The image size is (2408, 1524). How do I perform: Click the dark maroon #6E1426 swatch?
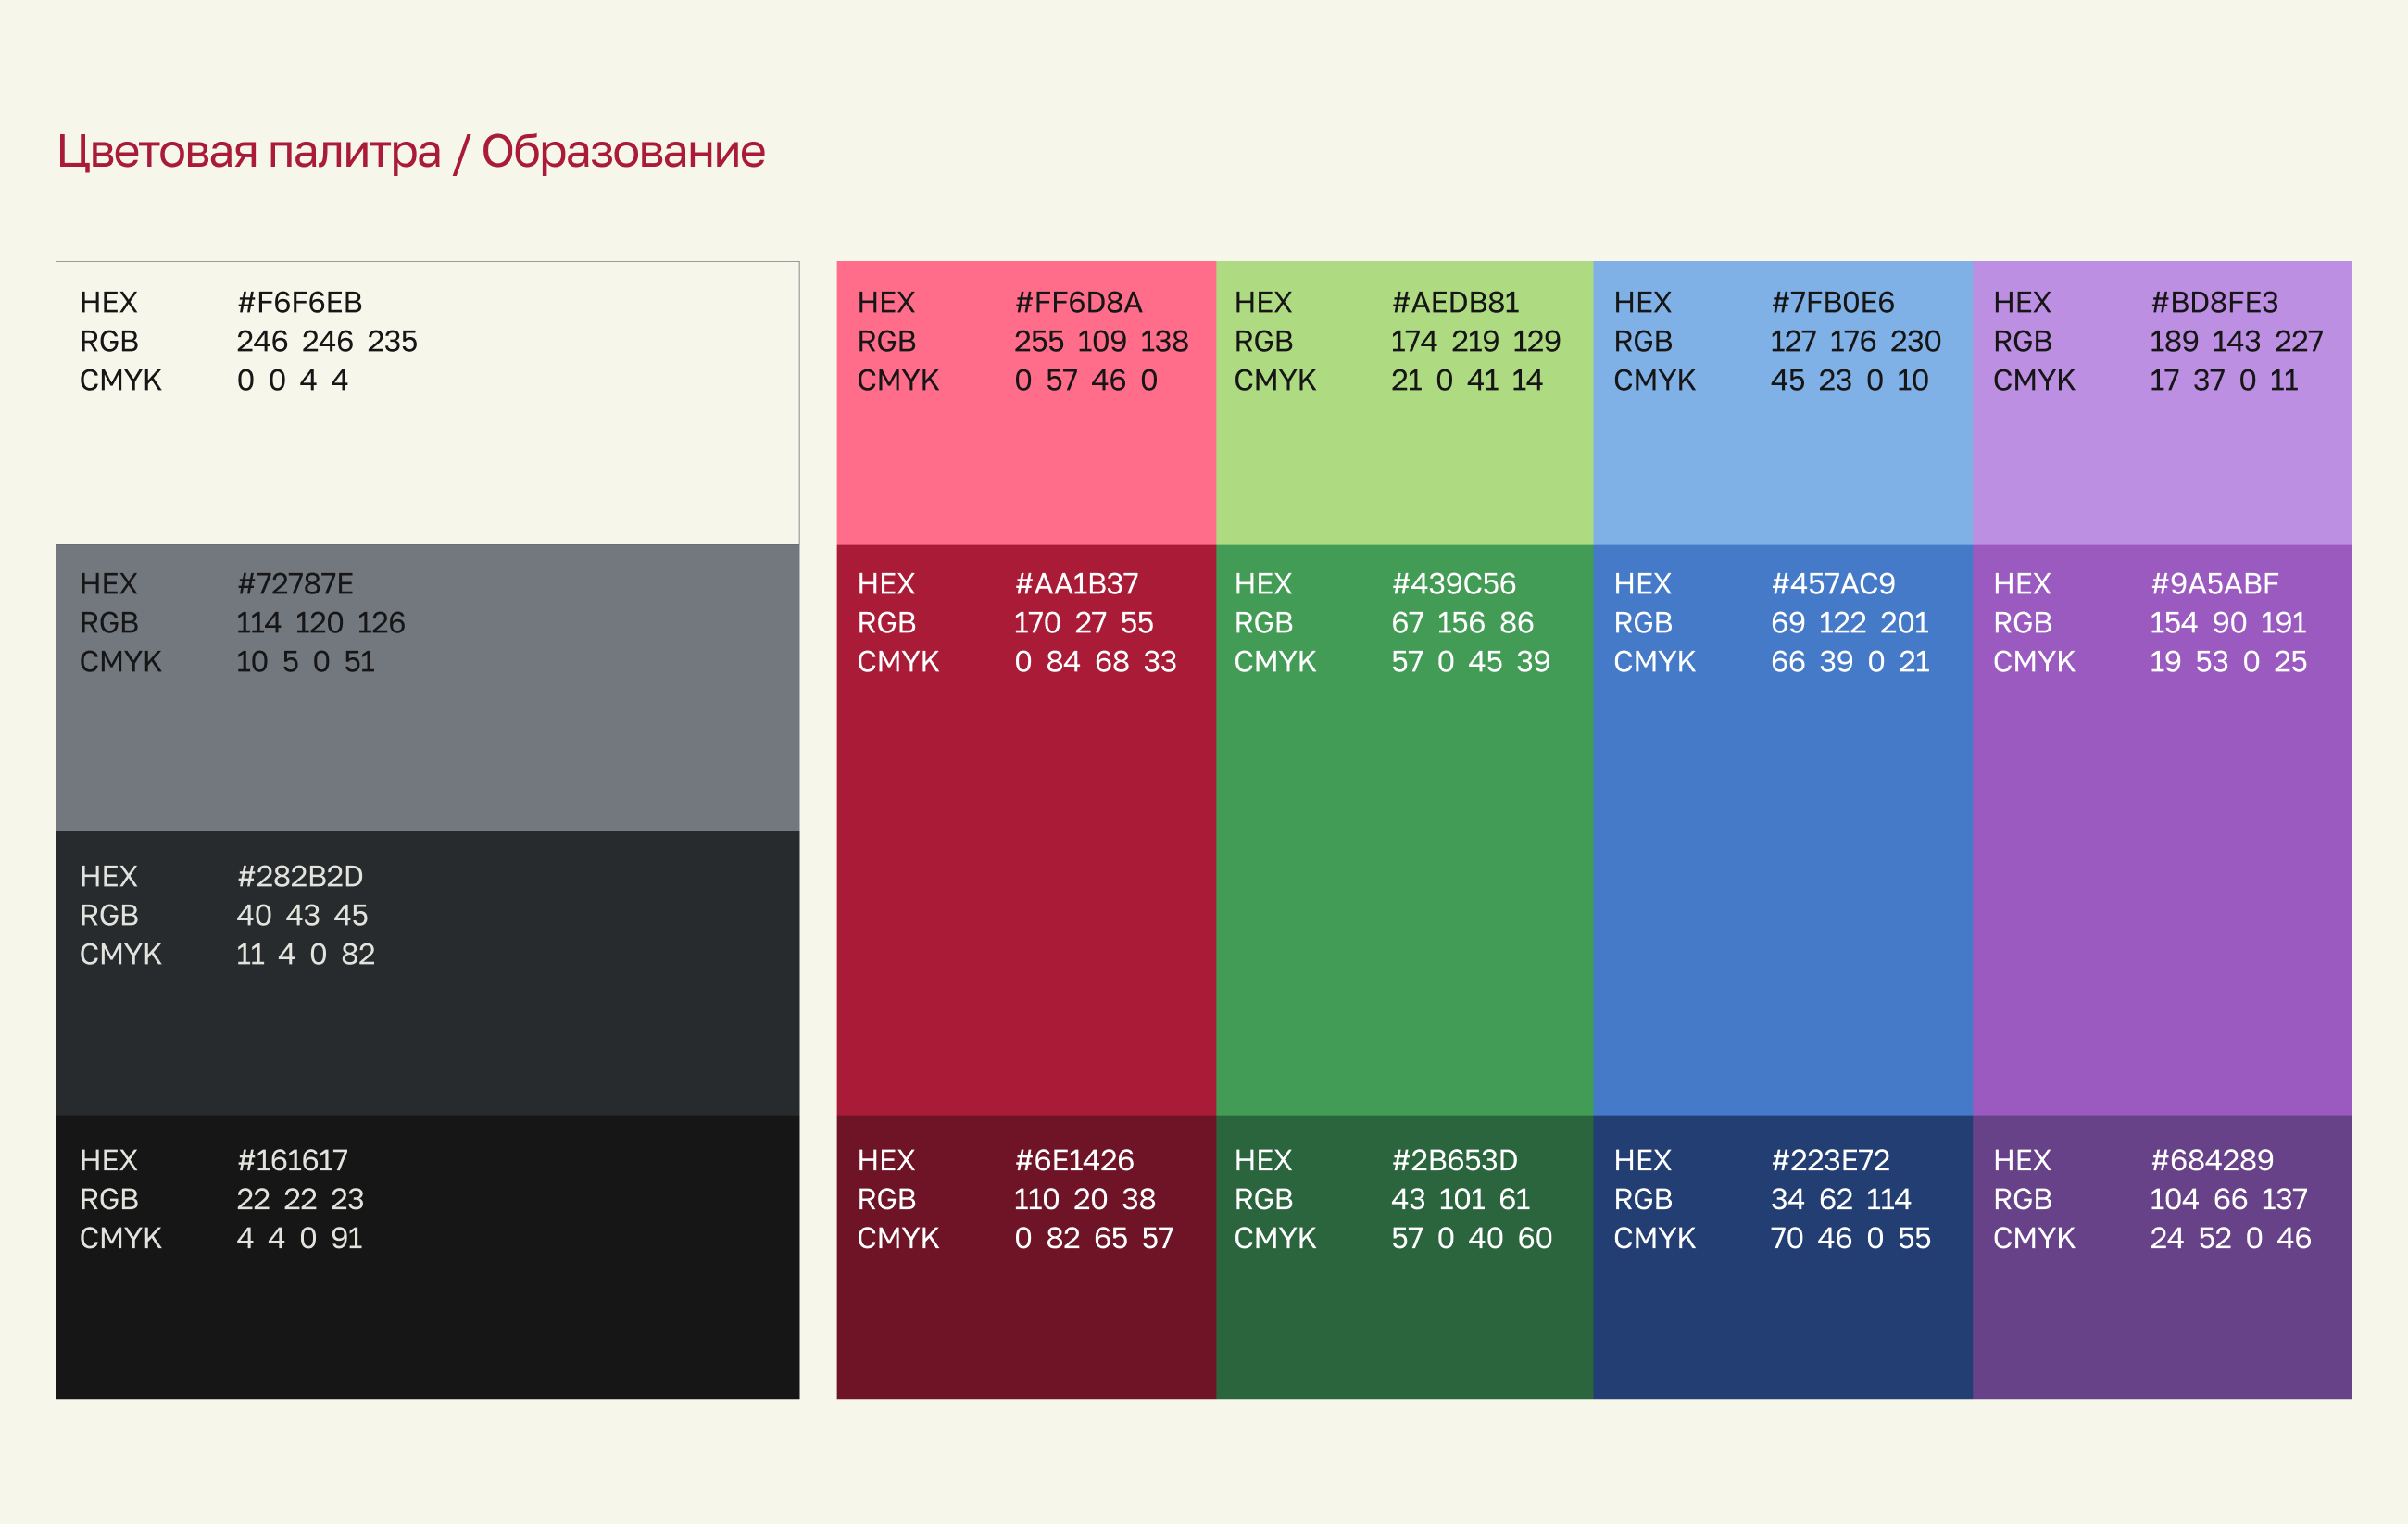(x=1026, y=1320)
